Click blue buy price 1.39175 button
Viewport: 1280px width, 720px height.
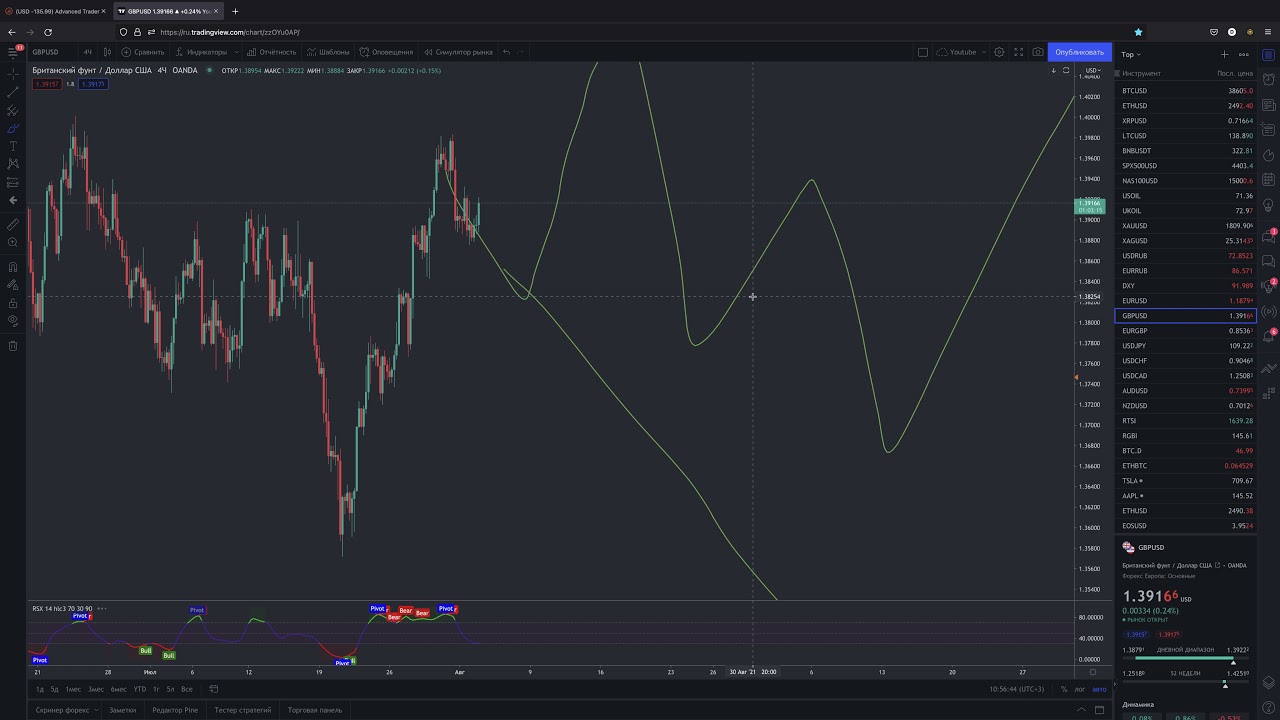click(93, 84)
